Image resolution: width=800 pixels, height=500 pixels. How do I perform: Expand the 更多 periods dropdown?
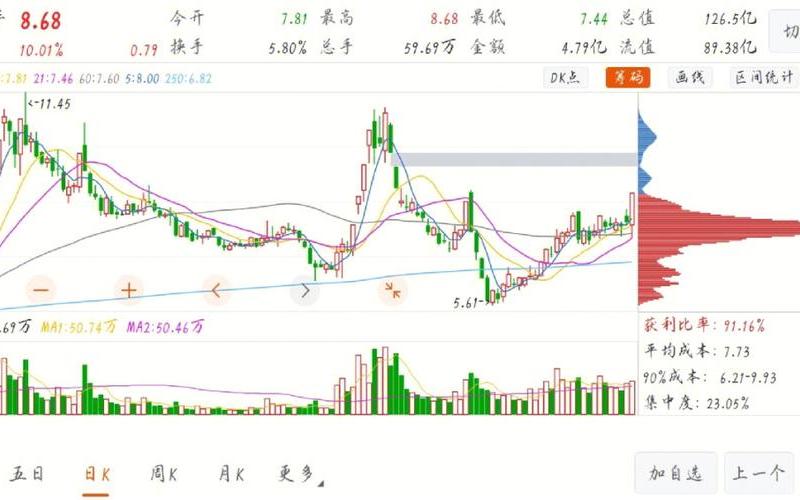click(x=300, y=474)
